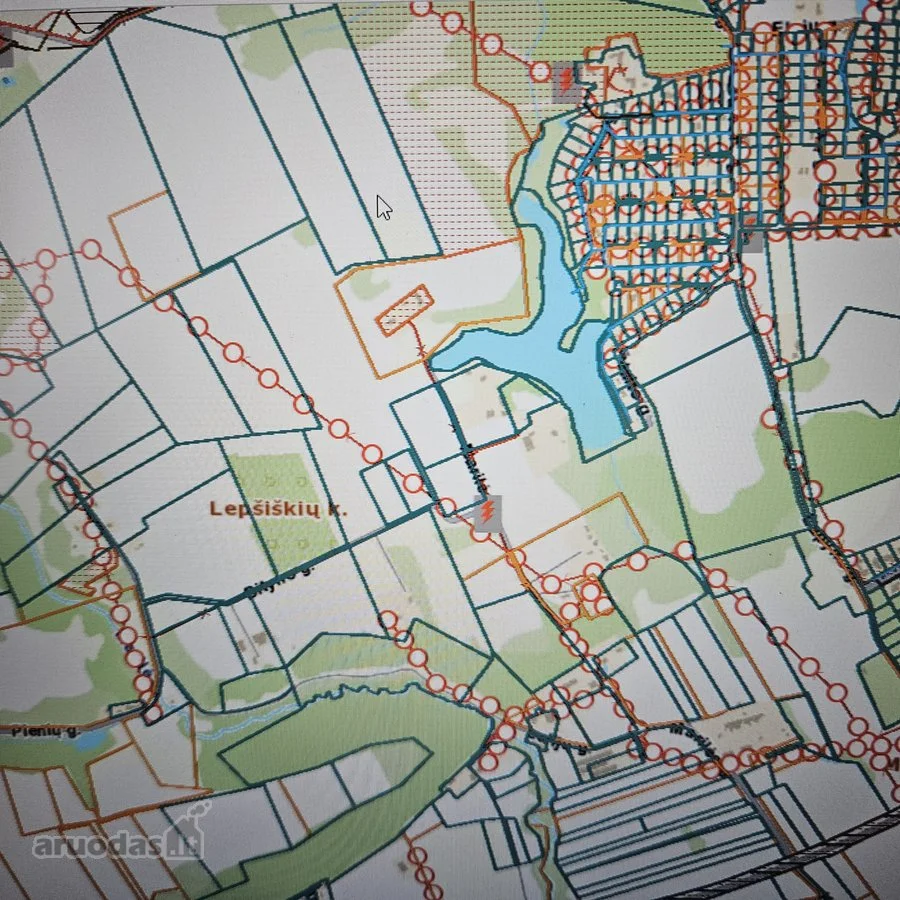Select the orange-outlined parcel right of the transformer icon
This screenshot has width=900, height=900.
pyautogui.click(x=555, y=535)
